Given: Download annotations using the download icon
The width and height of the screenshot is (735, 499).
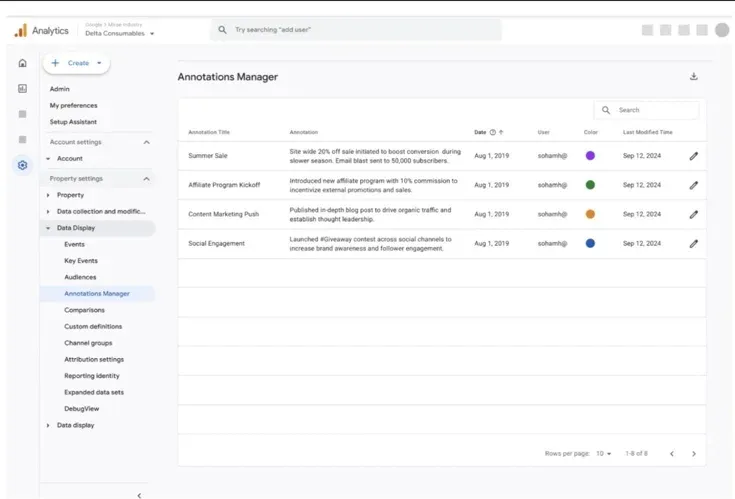Looking at the screenshot, I should [x=693, y=76].
